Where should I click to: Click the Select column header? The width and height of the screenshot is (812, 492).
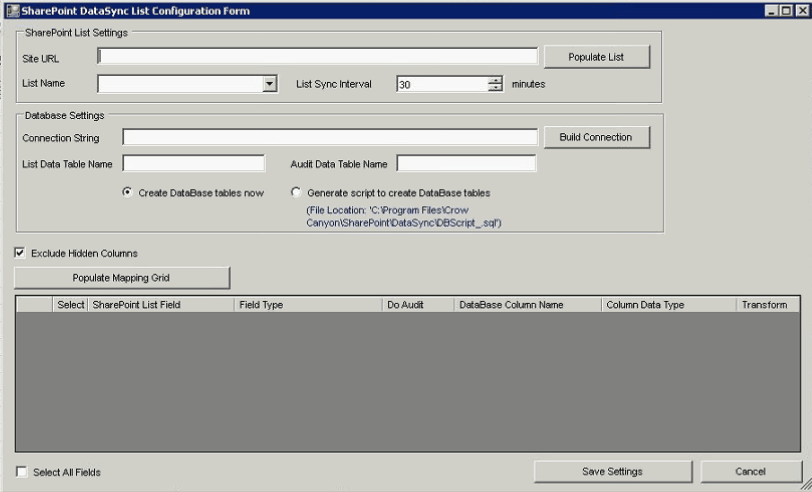point(70,305)
